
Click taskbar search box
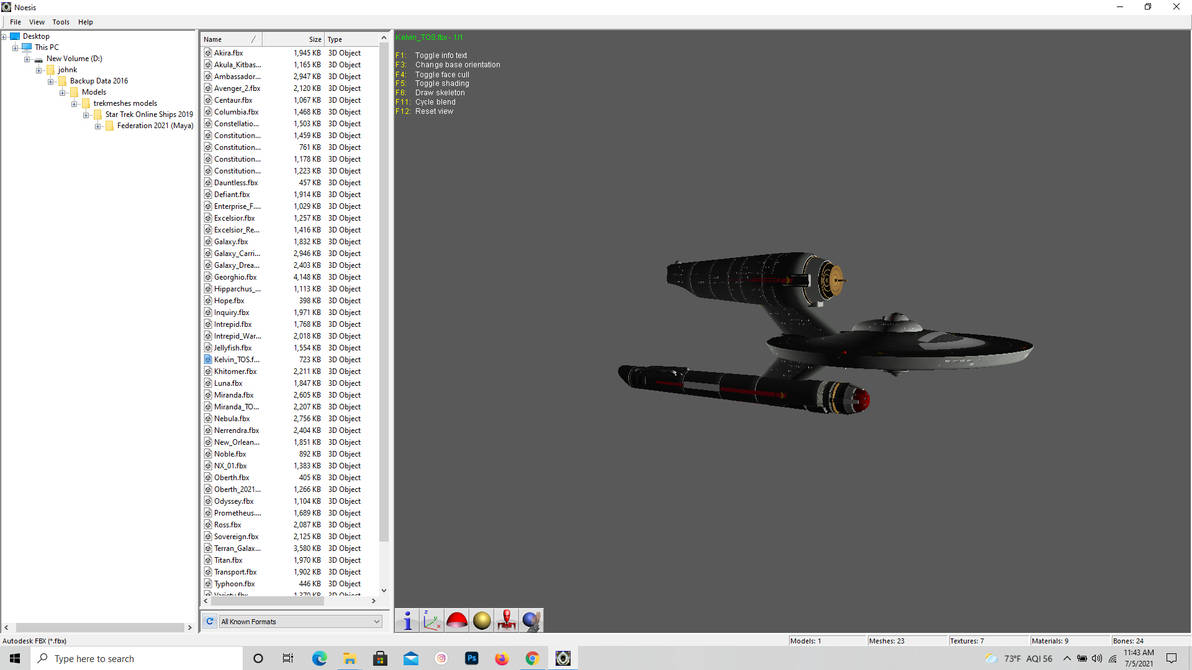[x=136, y=659]
